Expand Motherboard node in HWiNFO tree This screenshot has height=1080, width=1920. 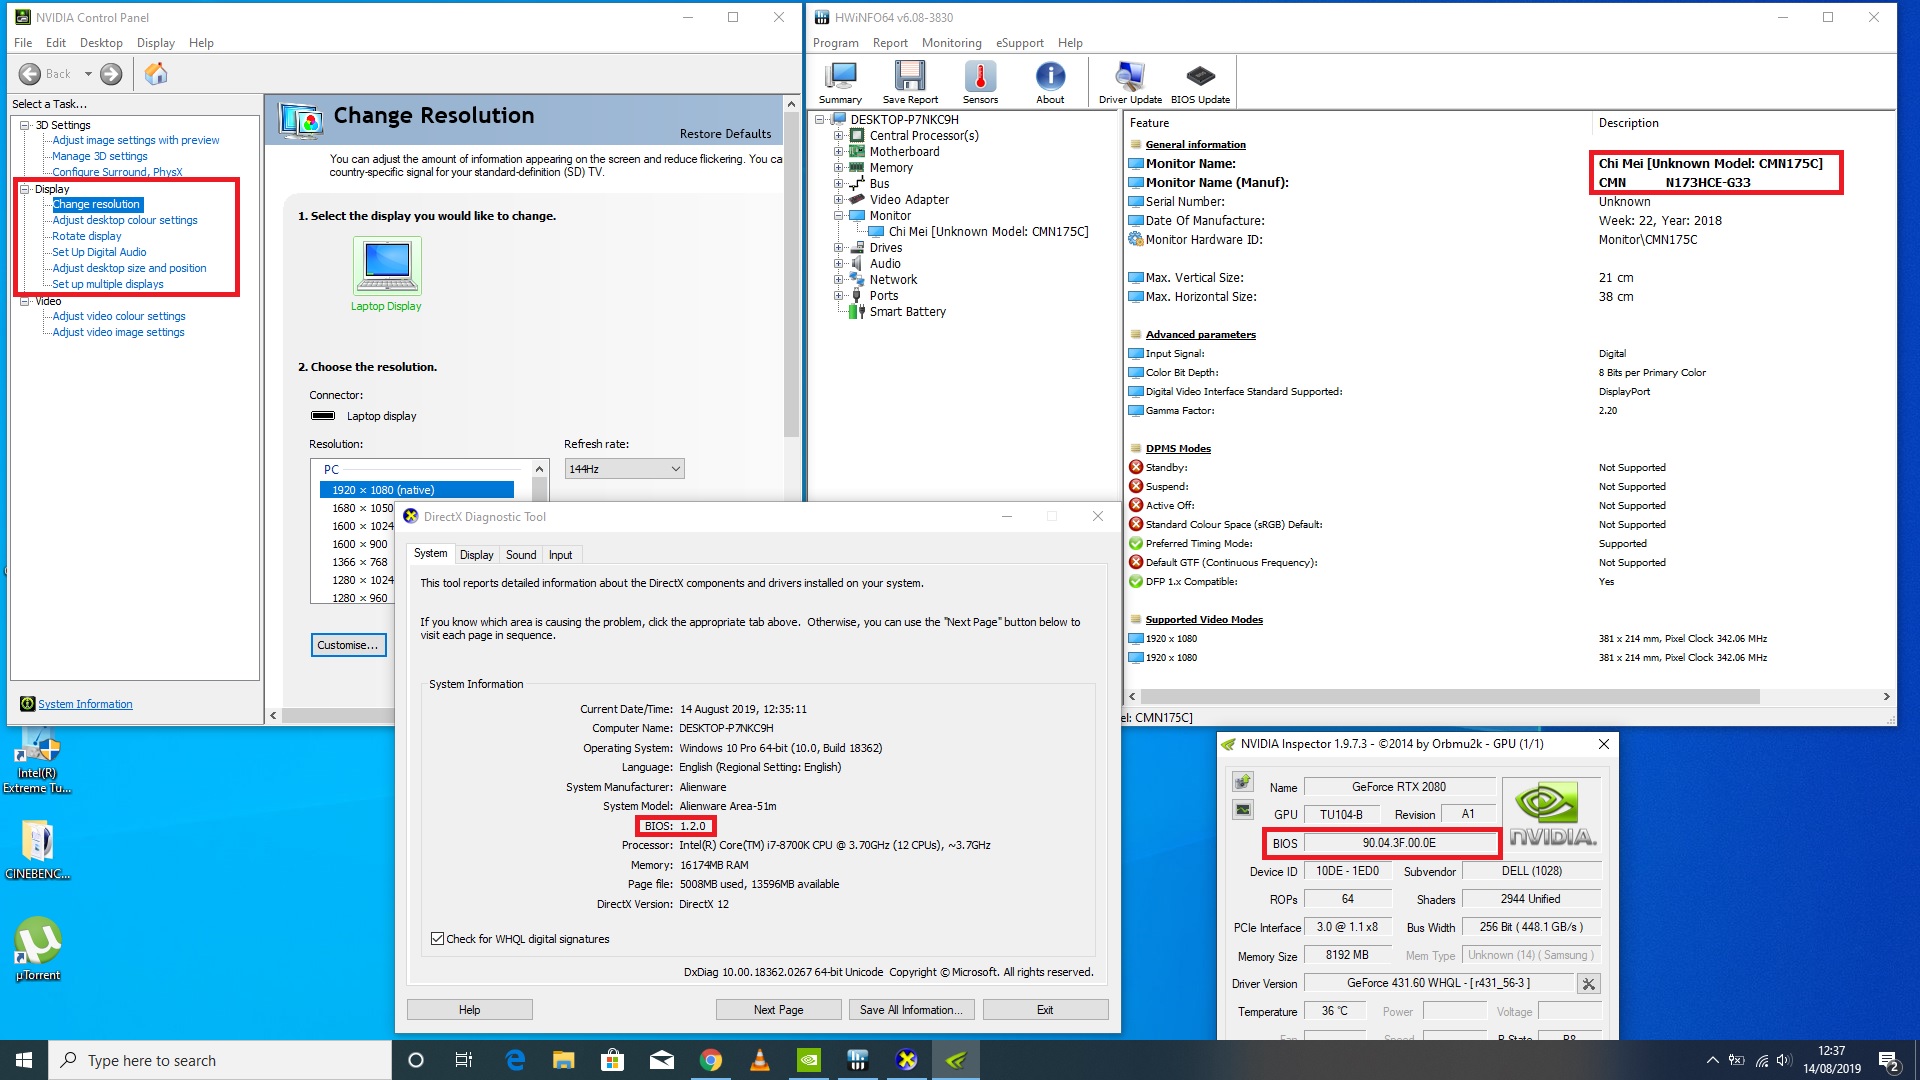point(839,152)
